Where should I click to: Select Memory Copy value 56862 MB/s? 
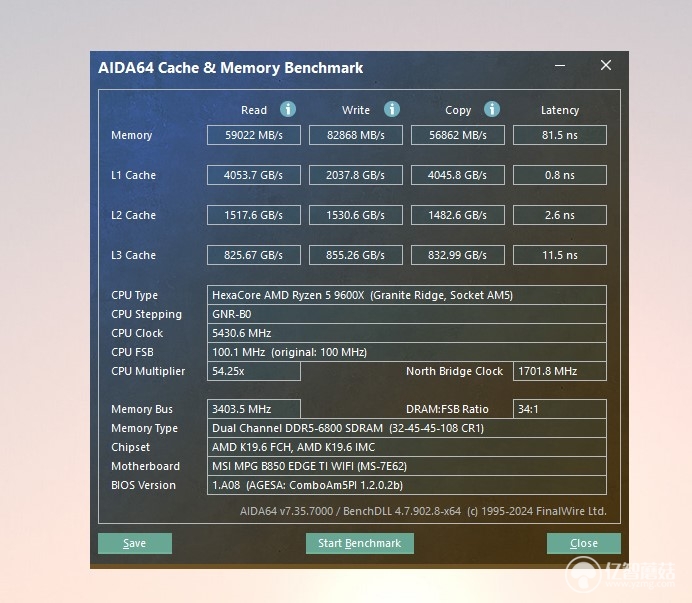click(458, 135)
